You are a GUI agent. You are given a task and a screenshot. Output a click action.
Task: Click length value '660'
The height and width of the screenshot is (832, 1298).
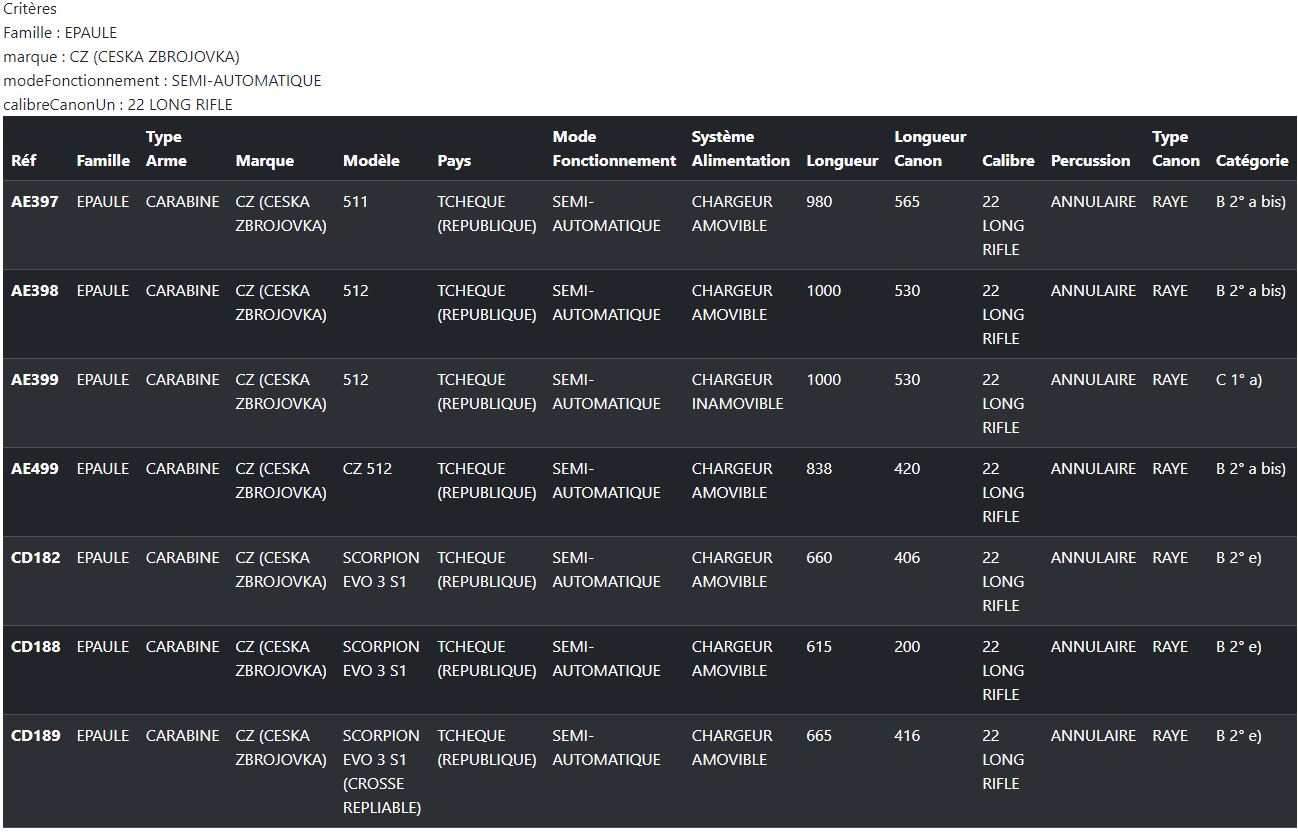(819, 557)
